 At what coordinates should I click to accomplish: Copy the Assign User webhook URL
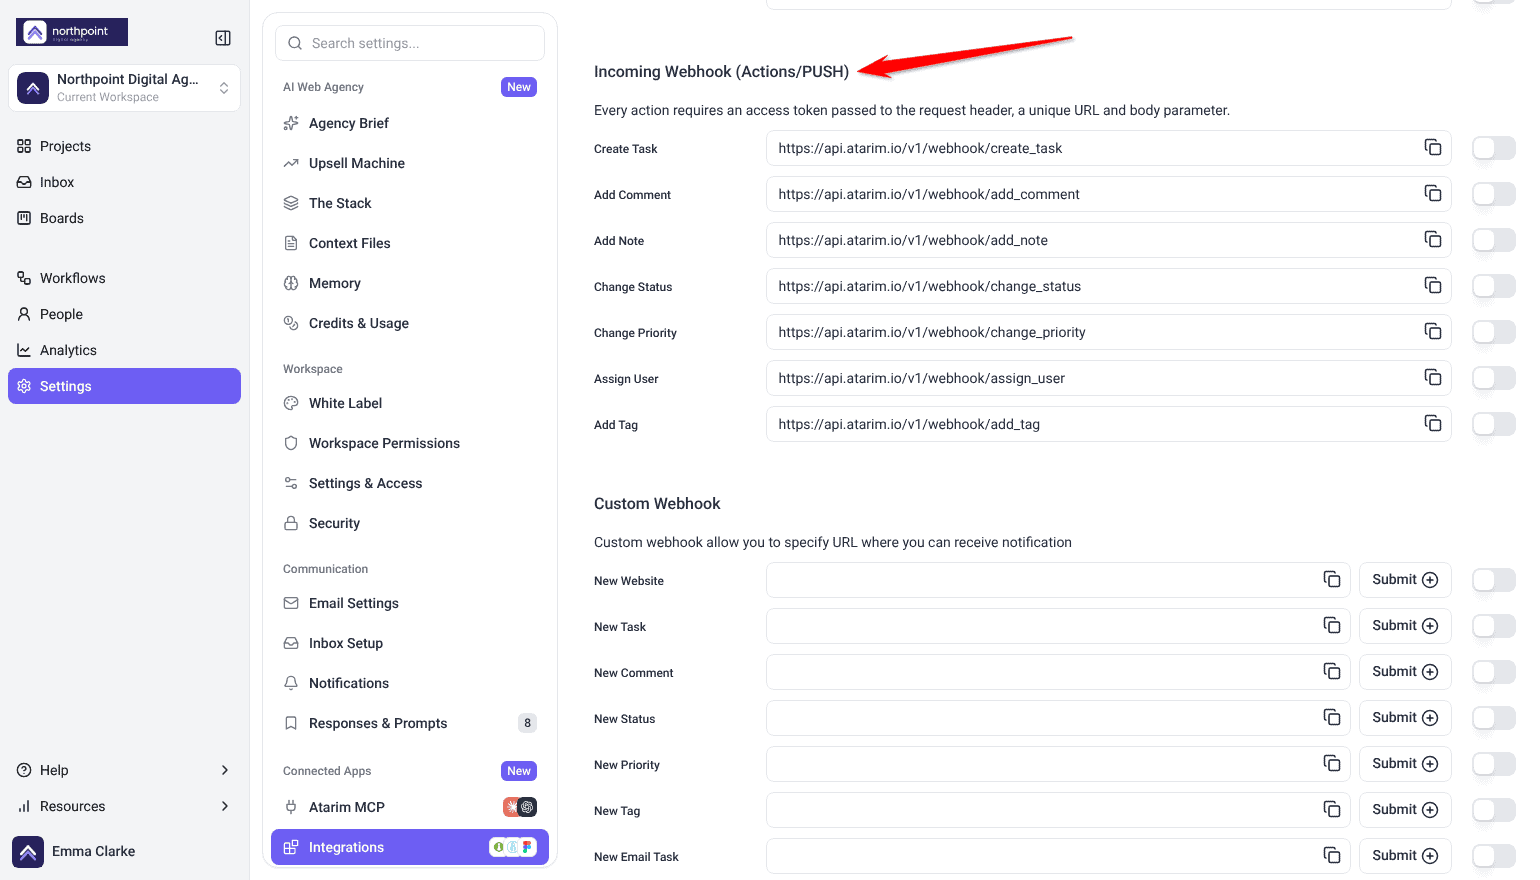click(1433, 378)
